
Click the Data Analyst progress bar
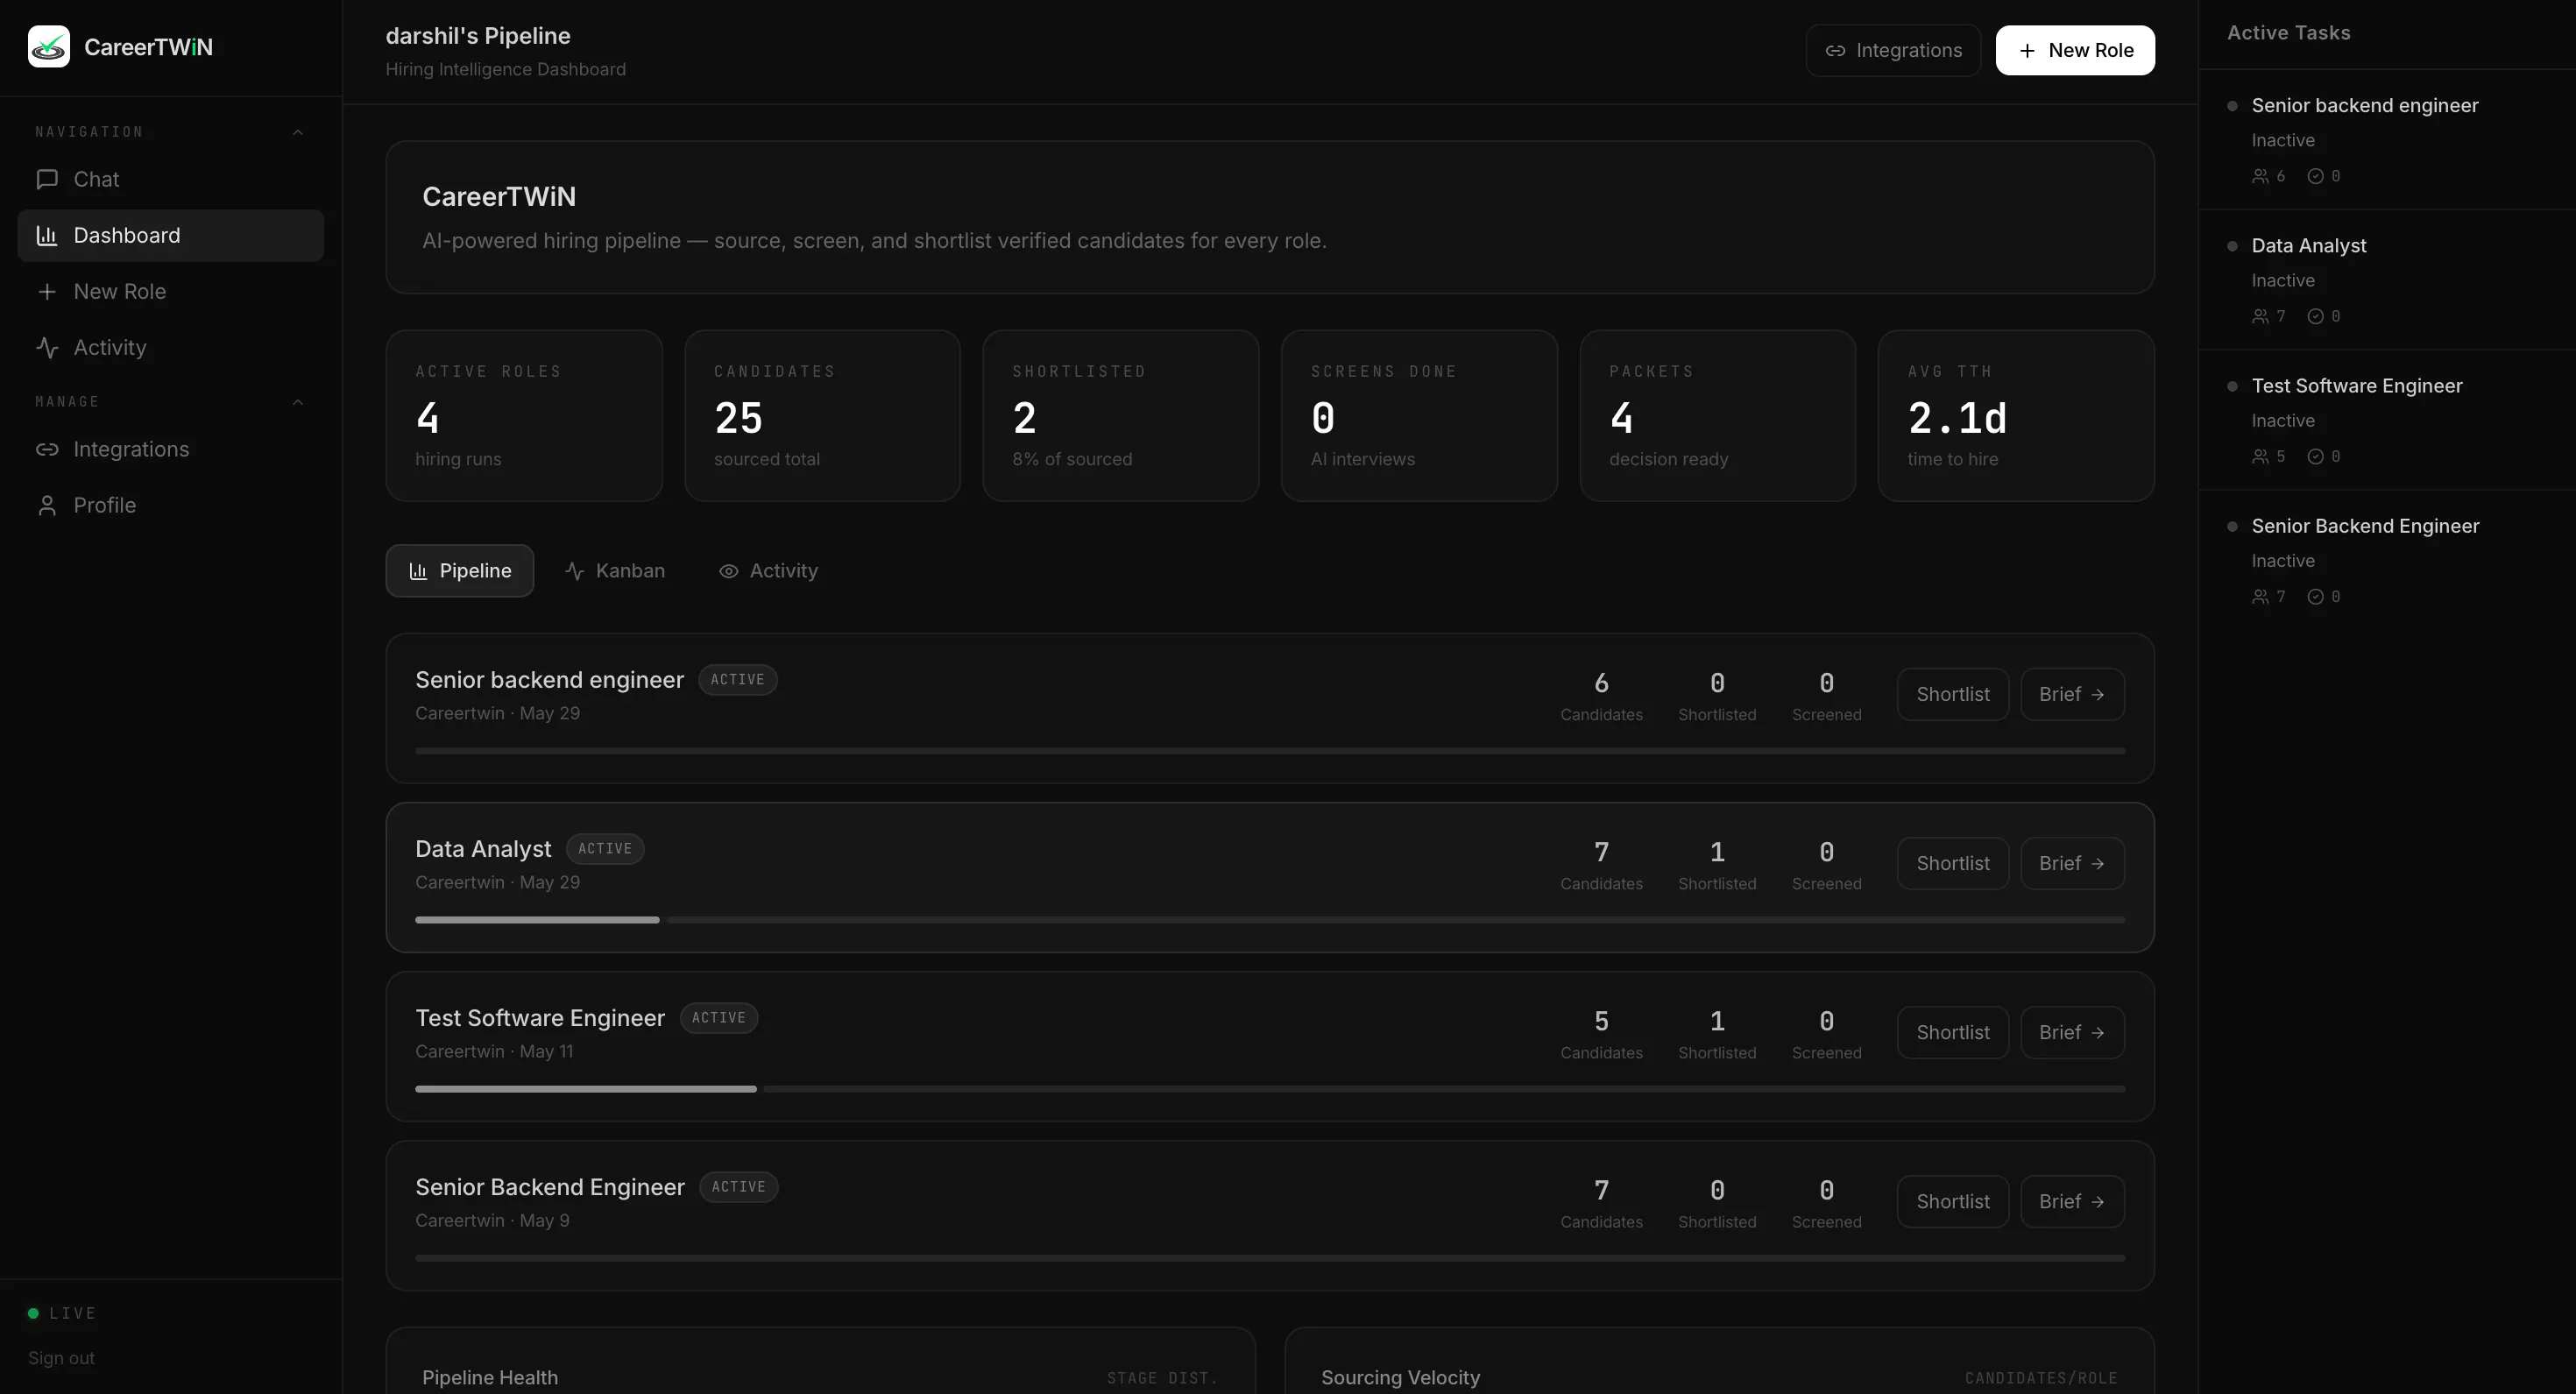[x=1270, y=919]
